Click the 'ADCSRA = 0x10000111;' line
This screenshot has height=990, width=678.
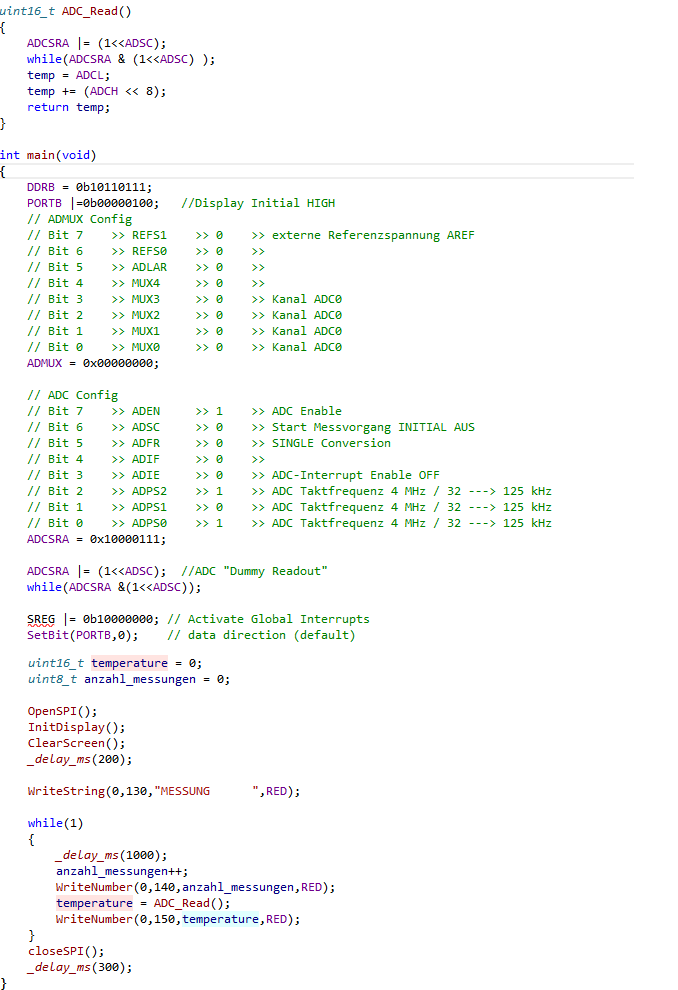click(97, 539)
